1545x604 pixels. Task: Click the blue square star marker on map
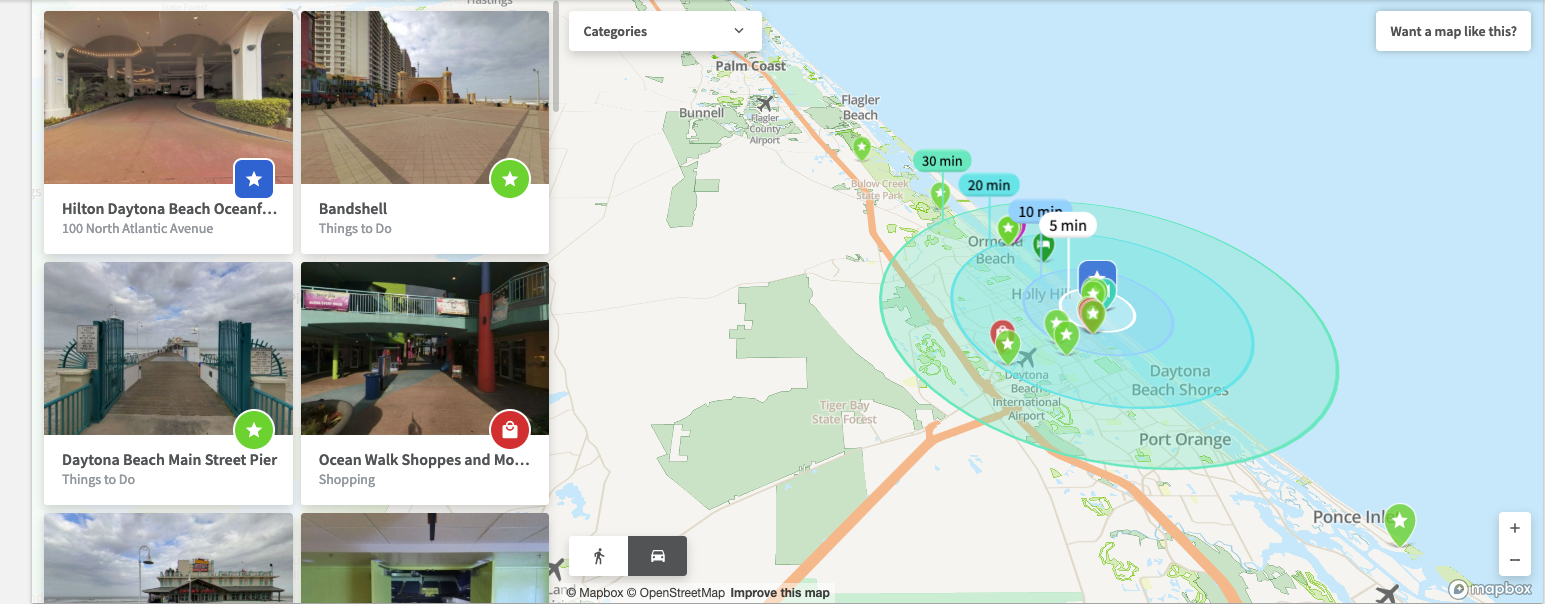[x=1098, y=274]
